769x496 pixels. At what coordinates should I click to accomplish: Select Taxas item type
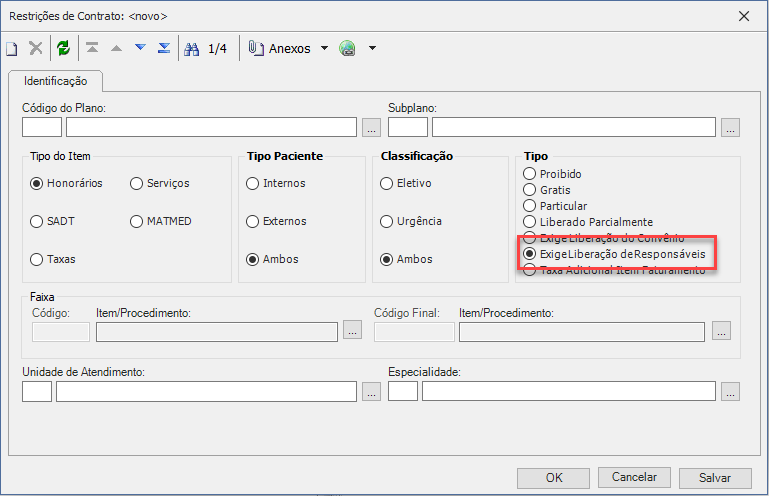point(52,259)
